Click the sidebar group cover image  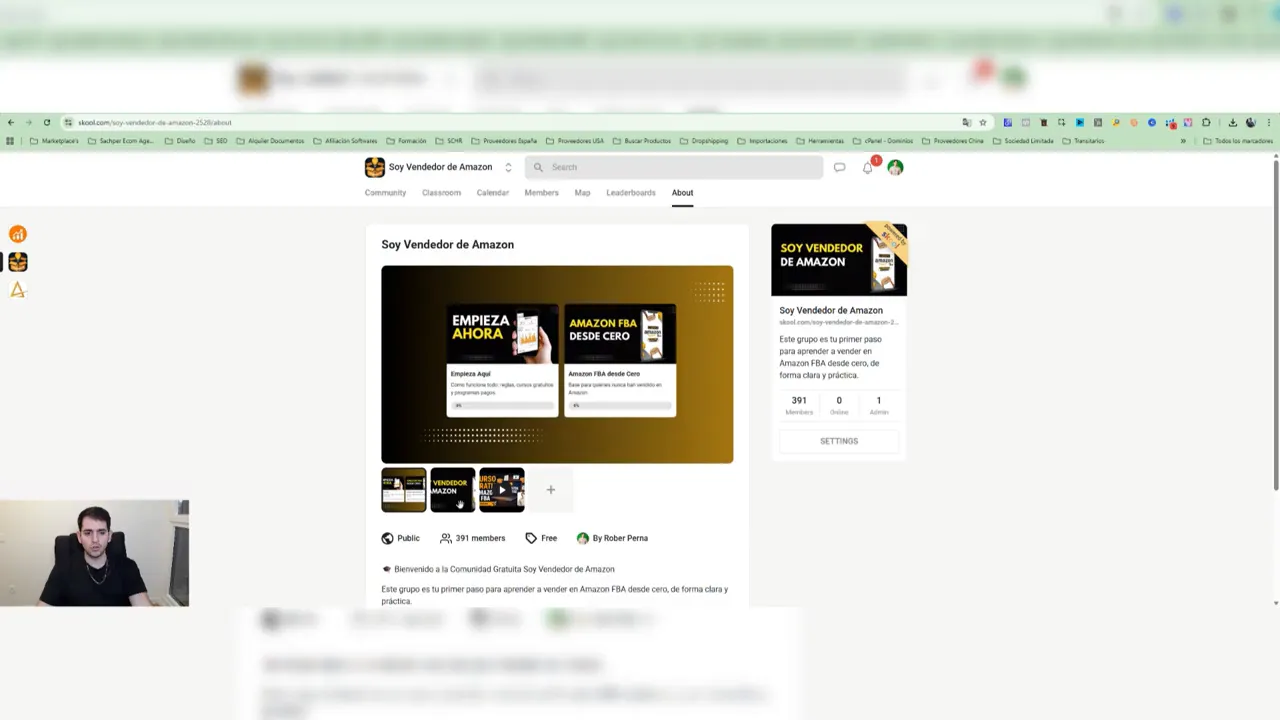pyautogui.click(x=839, y=260)
